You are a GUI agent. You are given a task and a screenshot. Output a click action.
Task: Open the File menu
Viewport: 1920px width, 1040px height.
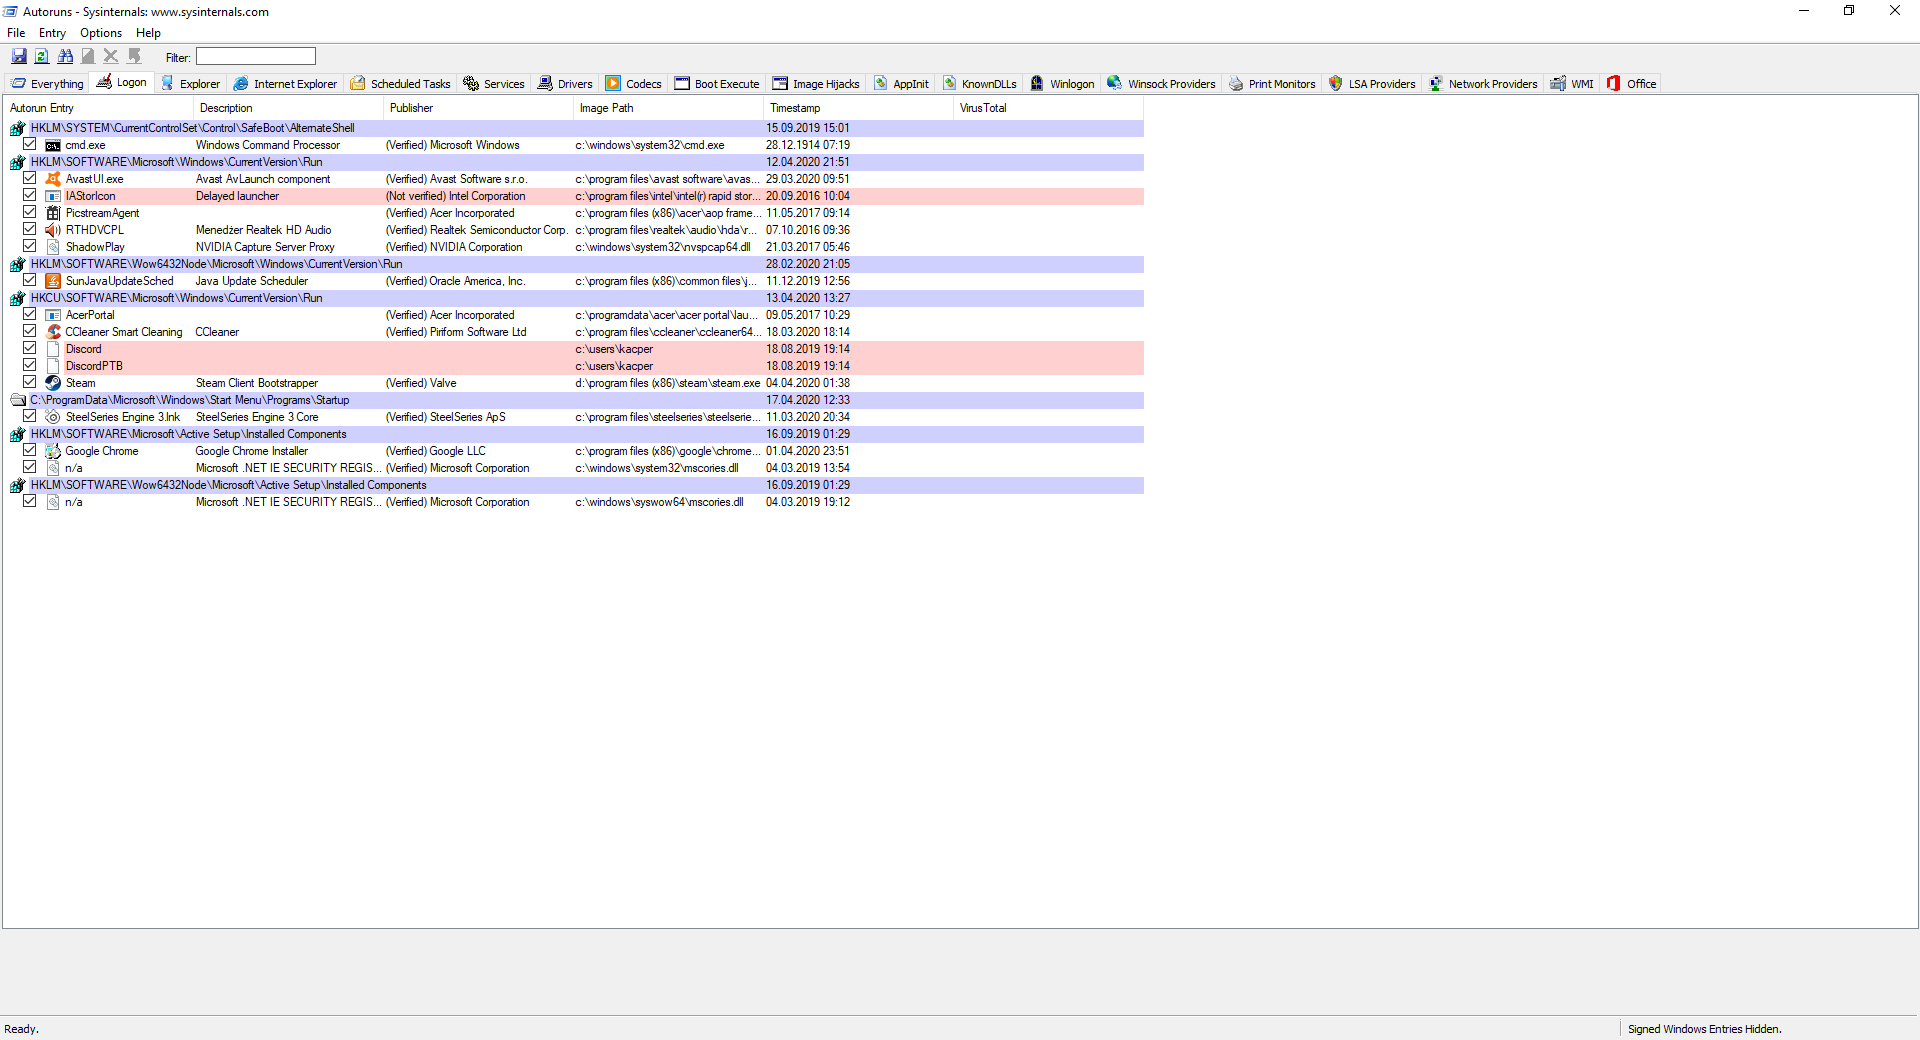coord(16,33)
